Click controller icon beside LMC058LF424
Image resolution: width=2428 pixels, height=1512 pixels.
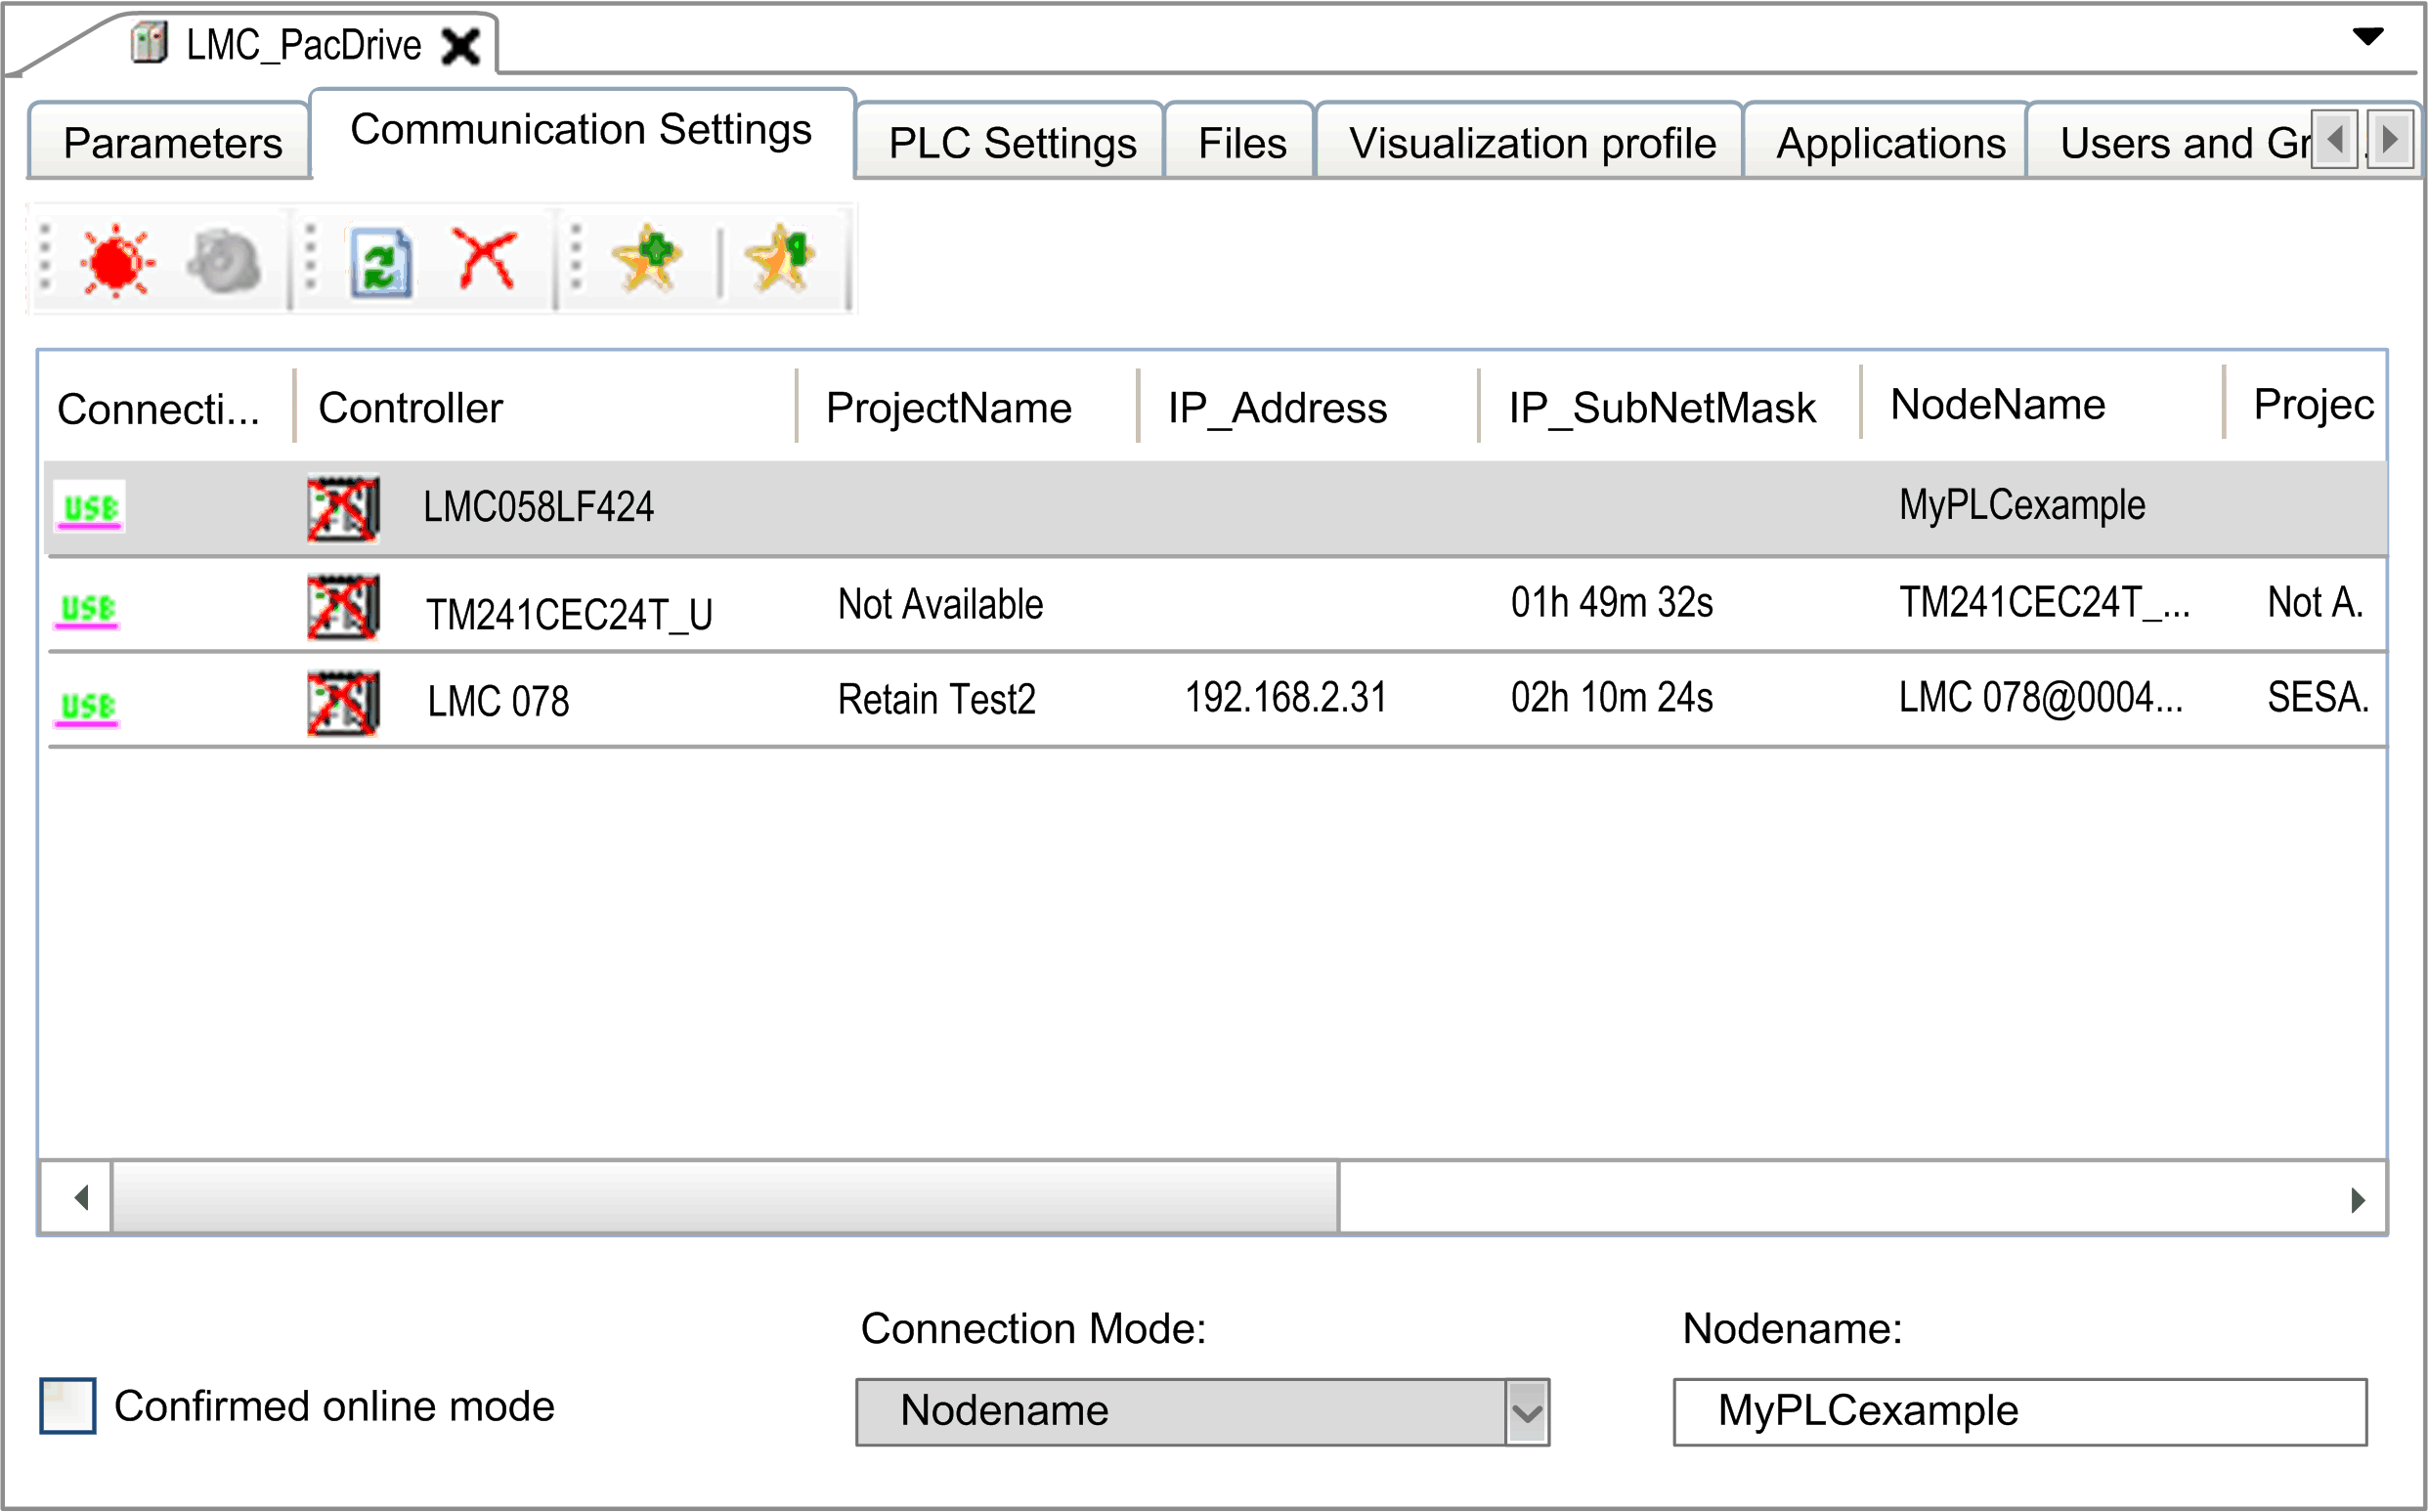coord(343,508)
